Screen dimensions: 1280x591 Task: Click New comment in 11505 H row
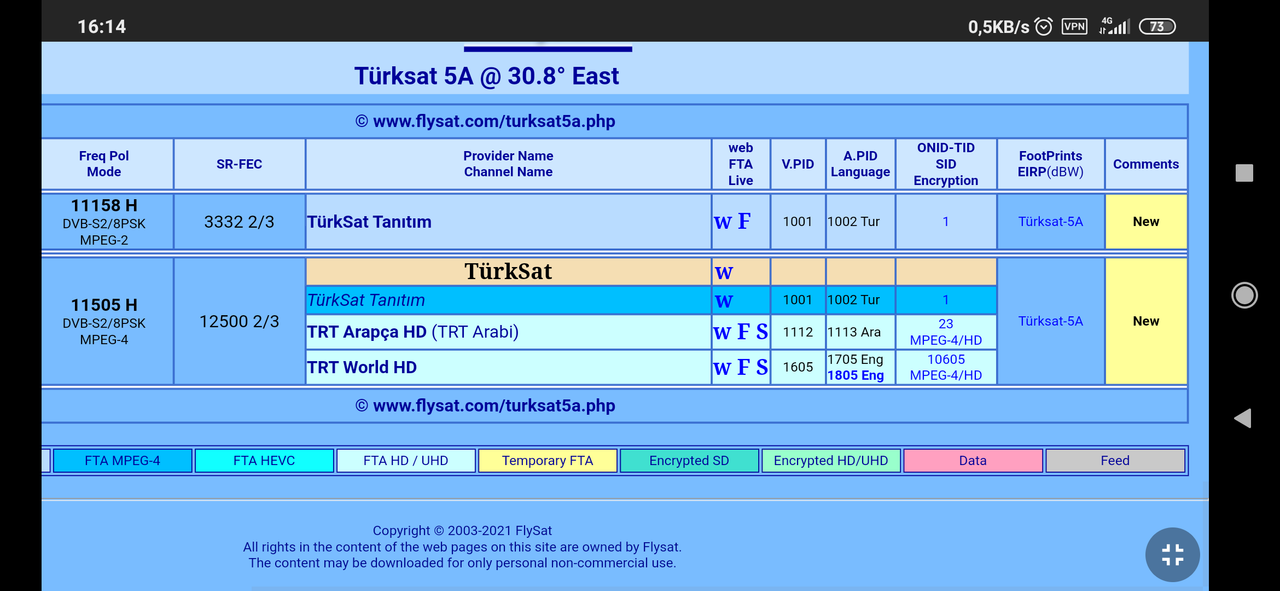[x=1146, y=321]
